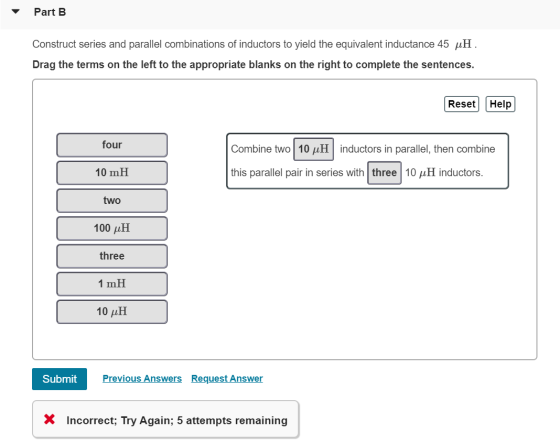Collapse the Part B section arrow
The width and height of the screenshot is (560, 442).
coord(15,12)
